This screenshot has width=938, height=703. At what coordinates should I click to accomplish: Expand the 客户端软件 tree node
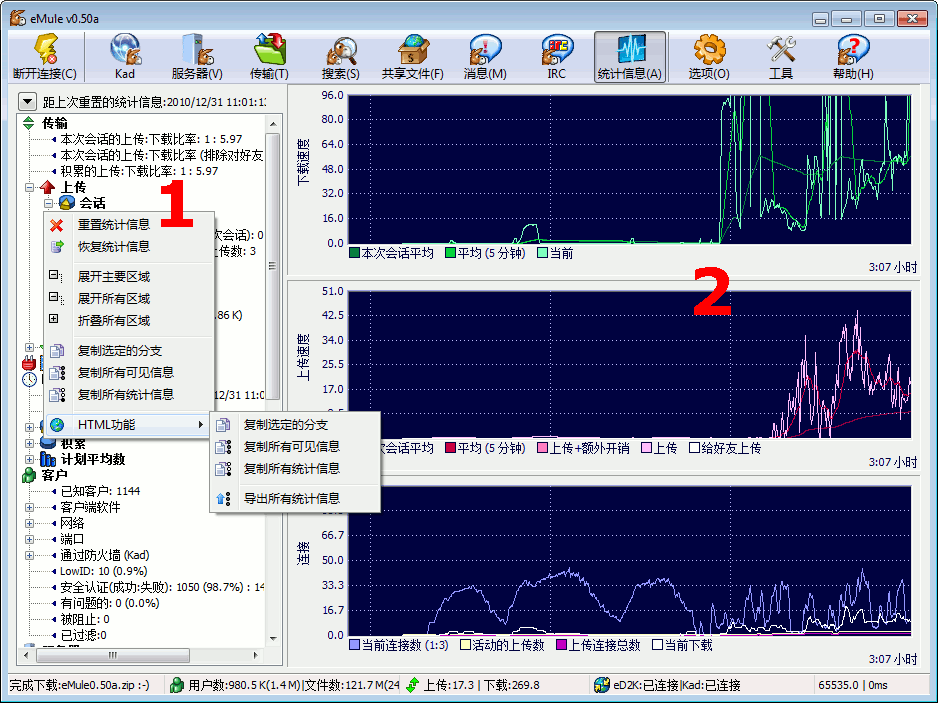coord(30,507)
